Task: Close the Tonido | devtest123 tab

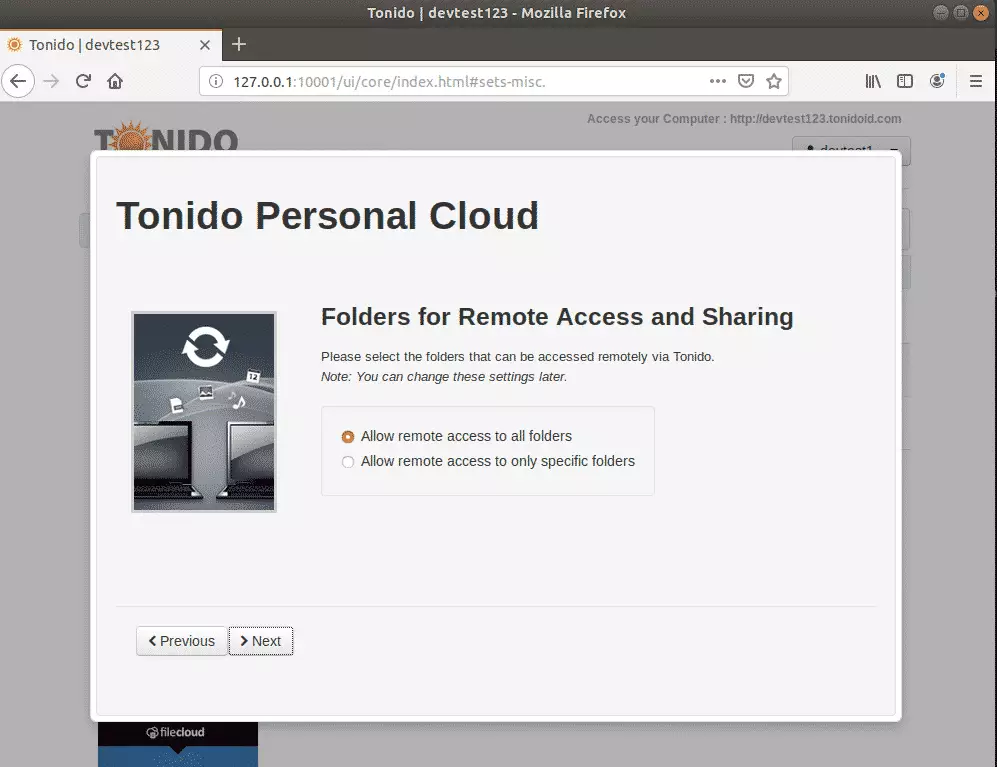Action: [x=205, y=45]
